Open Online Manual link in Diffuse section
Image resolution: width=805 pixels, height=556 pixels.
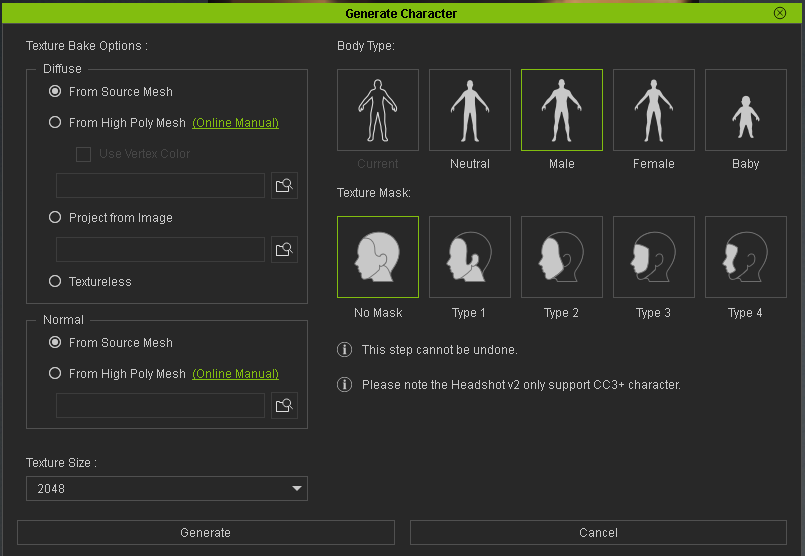[236, 123]
